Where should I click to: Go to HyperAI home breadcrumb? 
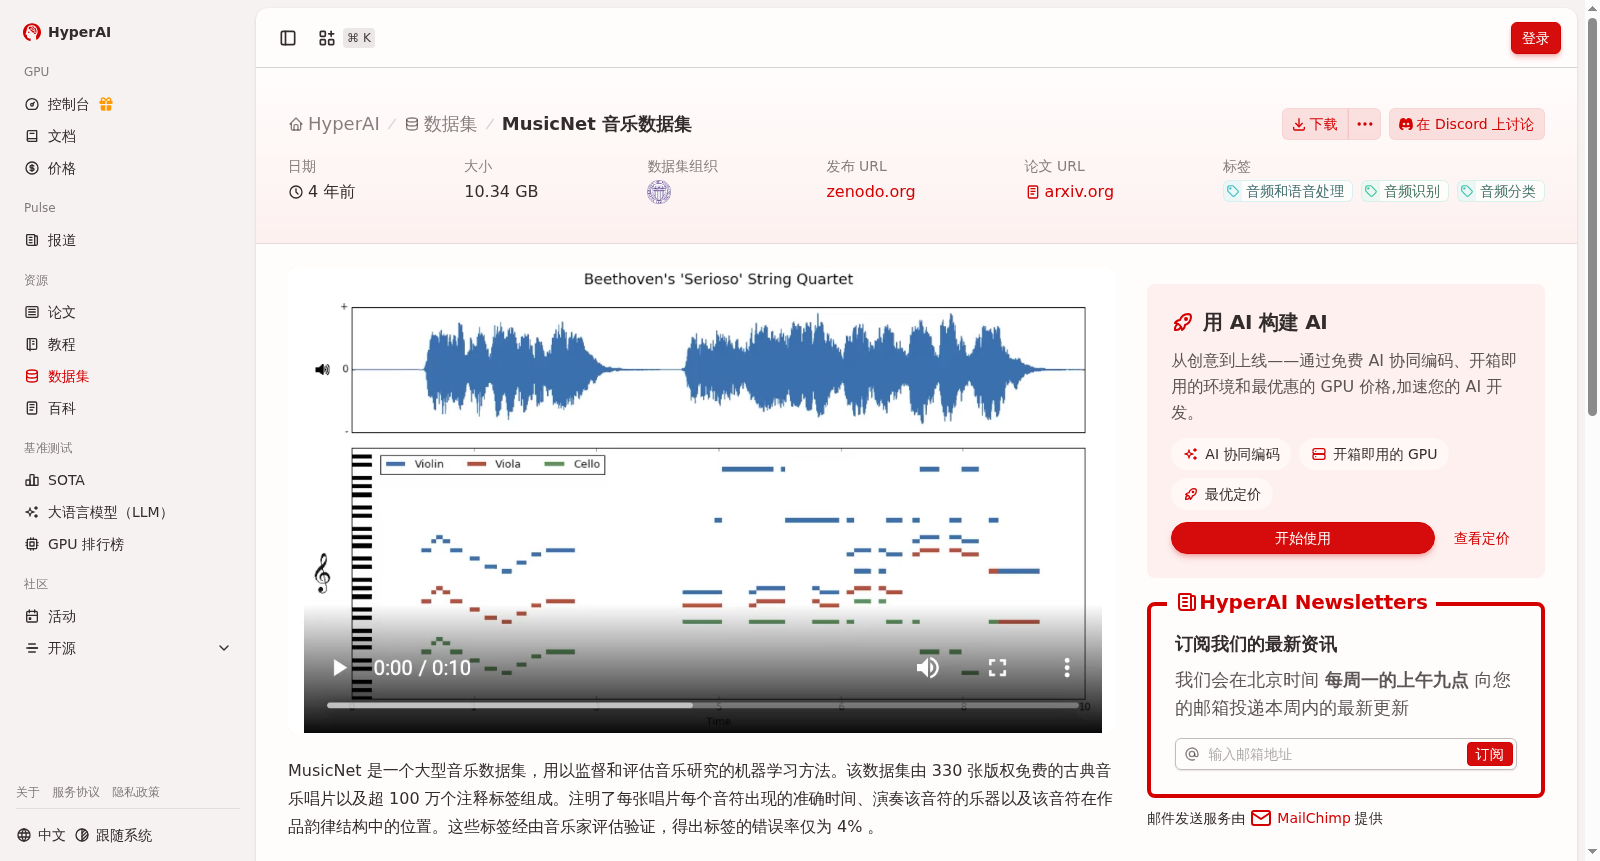334,124
